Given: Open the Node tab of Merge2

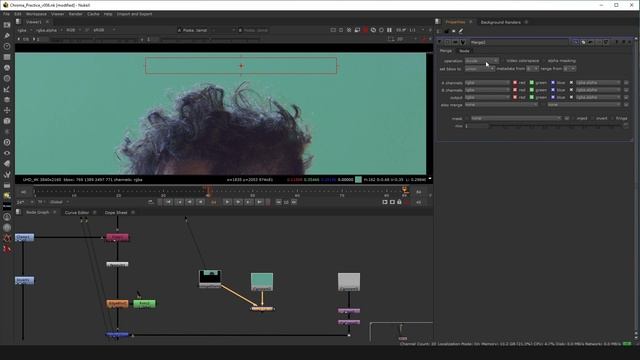Looking at the screenshot, I should [x=464, y=51].
